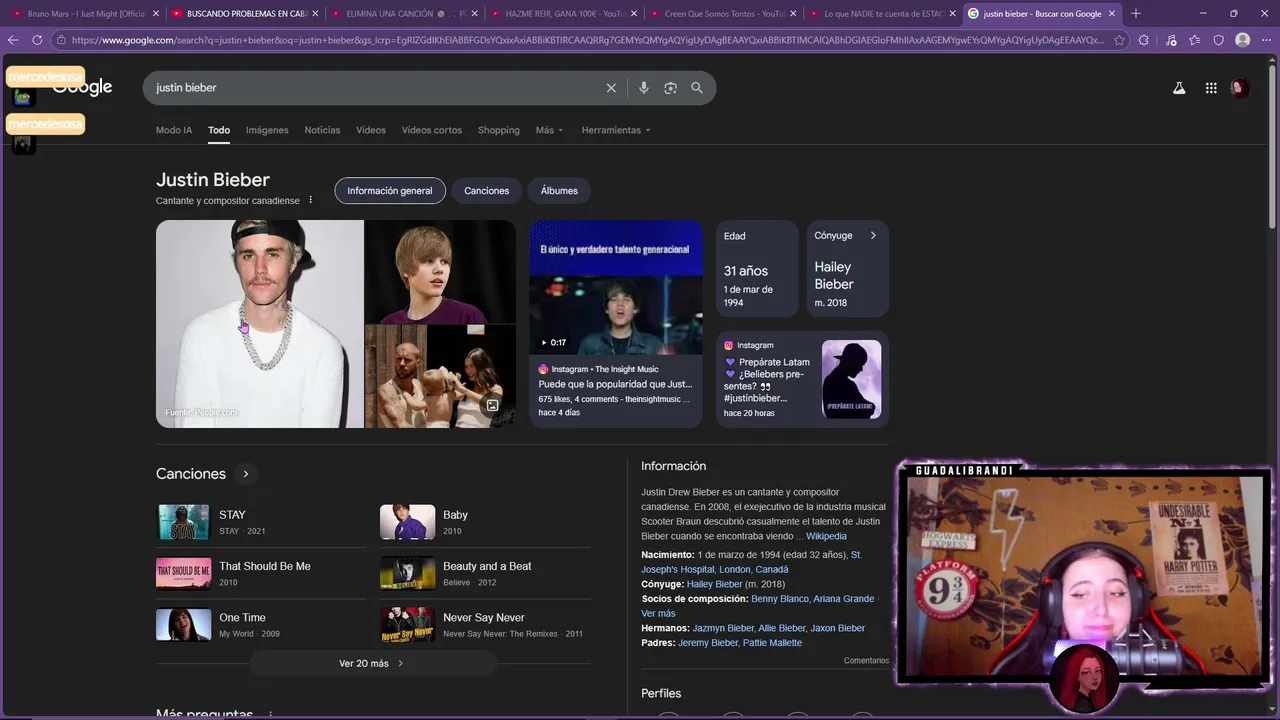This screenshot has height=720, width=1280.
Task: Open the song One Time
Action: [261, 625]
